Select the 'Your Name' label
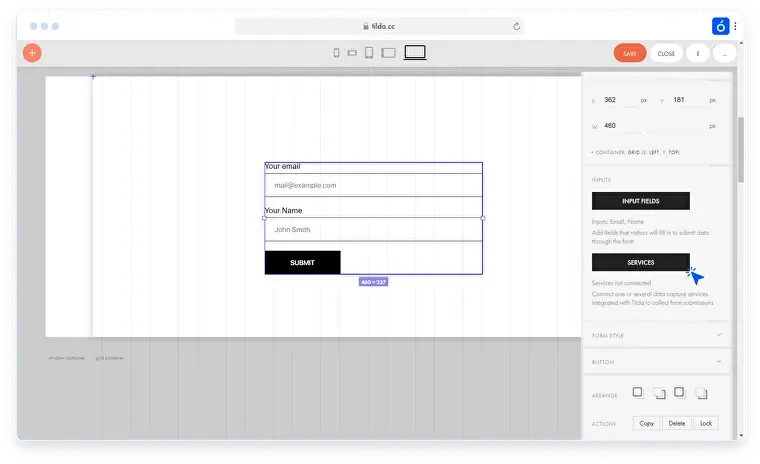Image resolution: width=760 pixels, height=464 pixels. tap(284, 210)
